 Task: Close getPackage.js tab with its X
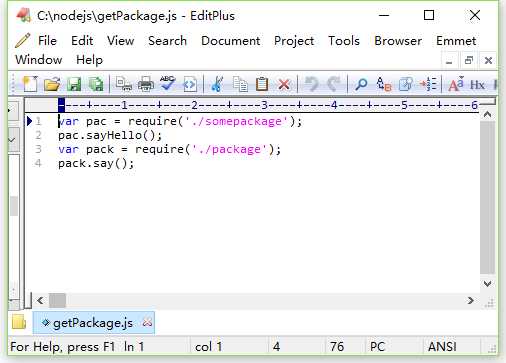tap(147, 322)
